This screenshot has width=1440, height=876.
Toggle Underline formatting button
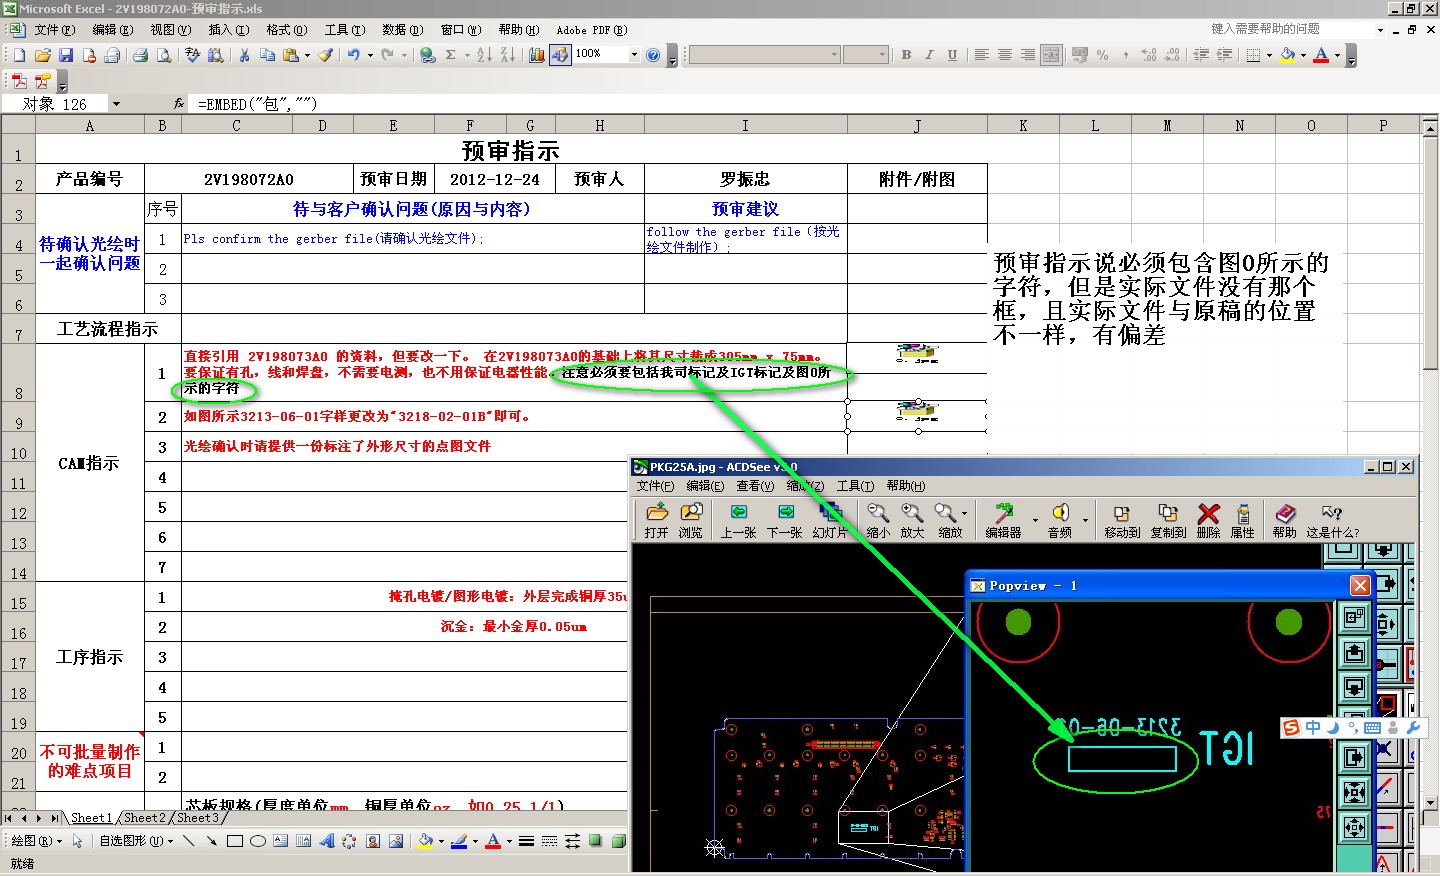click(x=952, y=55)
